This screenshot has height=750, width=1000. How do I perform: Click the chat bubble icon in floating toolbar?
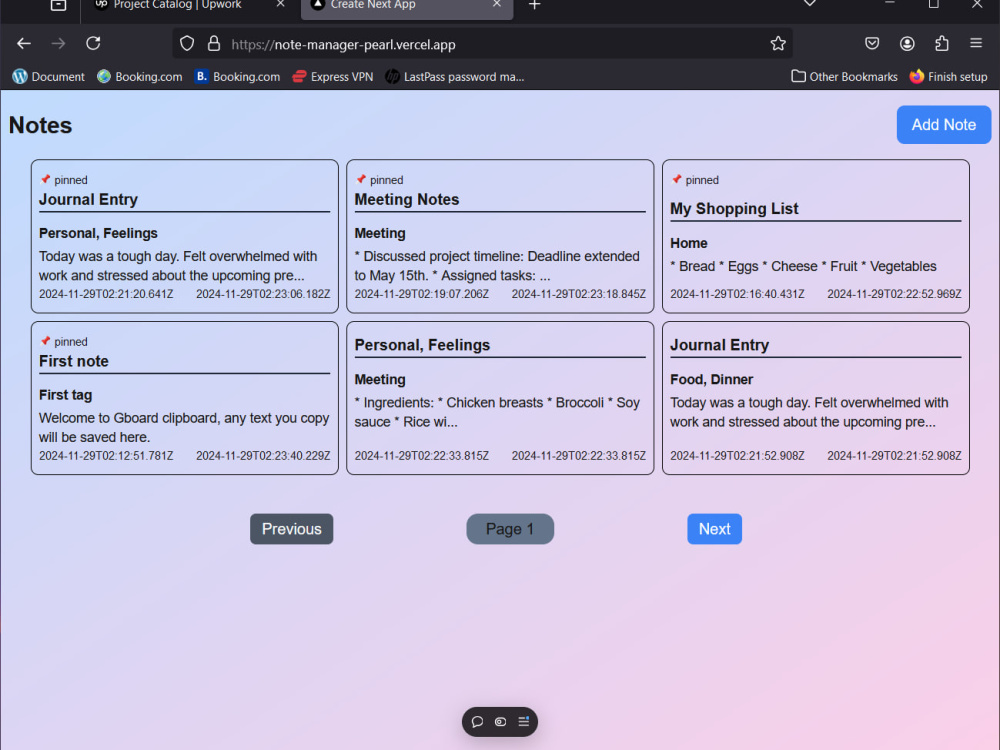pyautogui.click(x=477, y=722)
